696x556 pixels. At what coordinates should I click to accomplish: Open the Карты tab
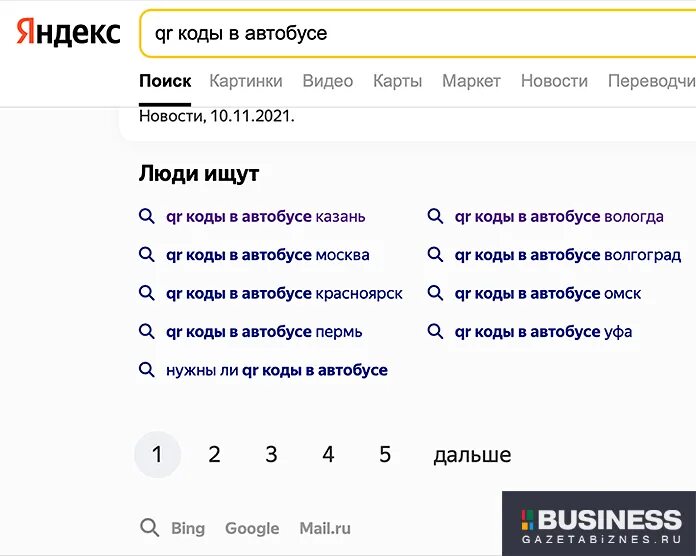[x=397, y=81]
